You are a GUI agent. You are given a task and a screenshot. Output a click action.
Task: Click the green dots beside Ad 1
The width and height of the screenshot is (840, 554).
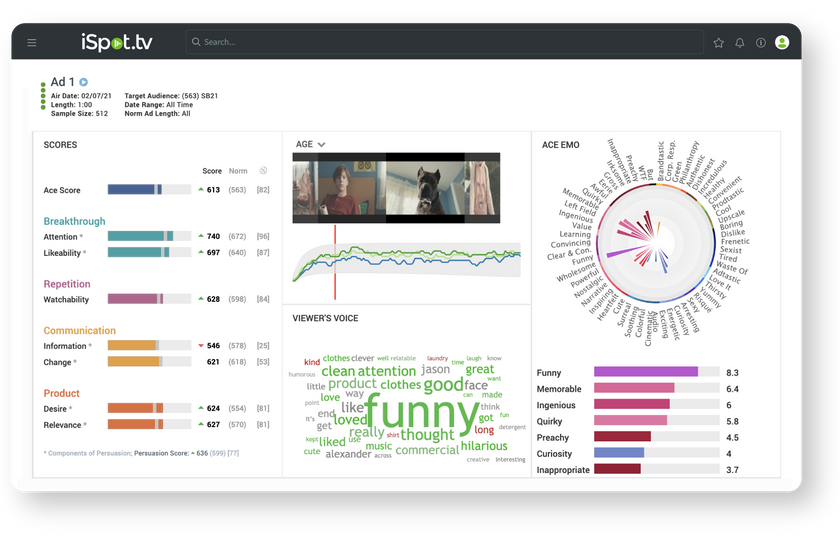[43, 95]
